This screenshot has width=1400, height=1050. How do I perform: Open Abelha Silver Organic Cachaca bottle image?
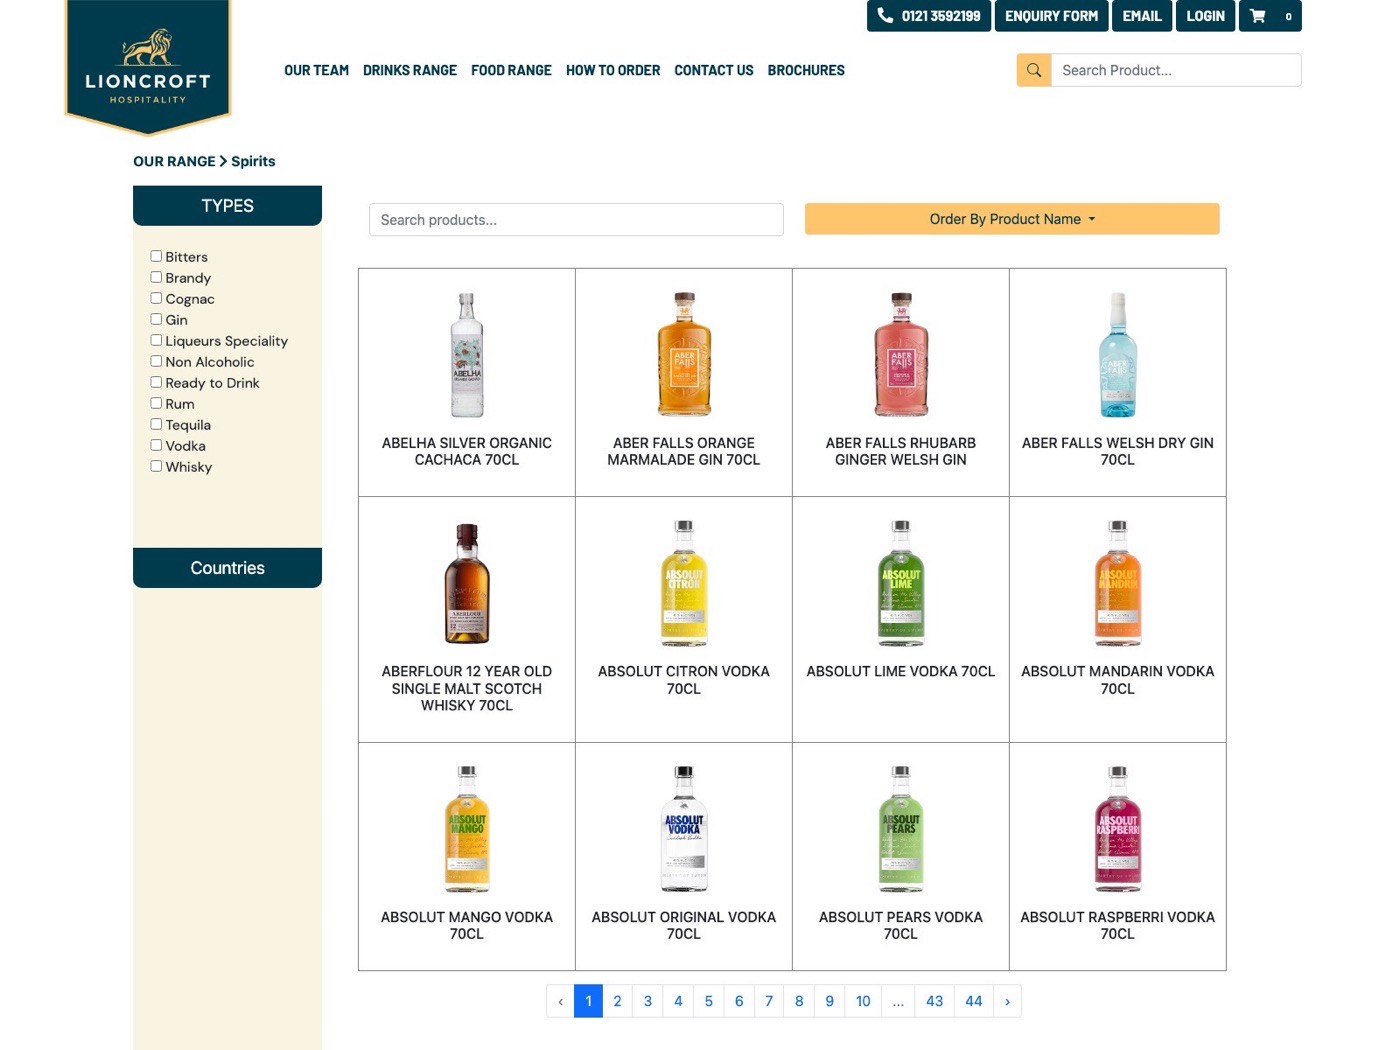tap(467, 355)
